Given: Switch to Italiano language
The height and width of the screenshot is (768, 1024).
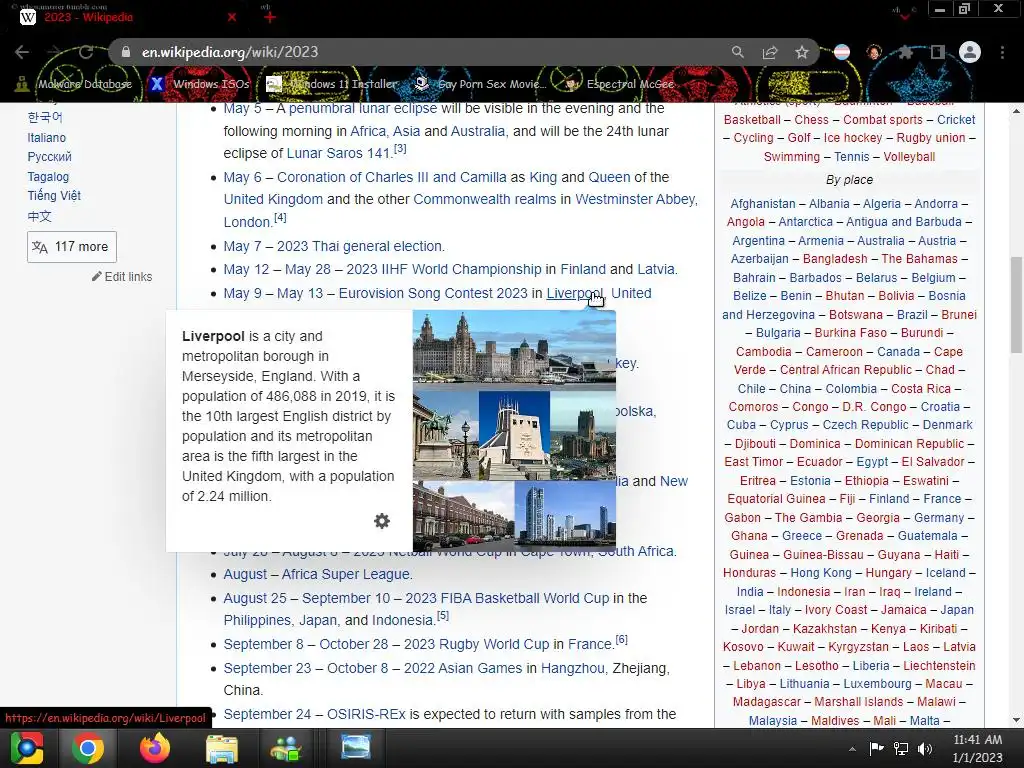Looking at the screenshot, I should [46, 138].
